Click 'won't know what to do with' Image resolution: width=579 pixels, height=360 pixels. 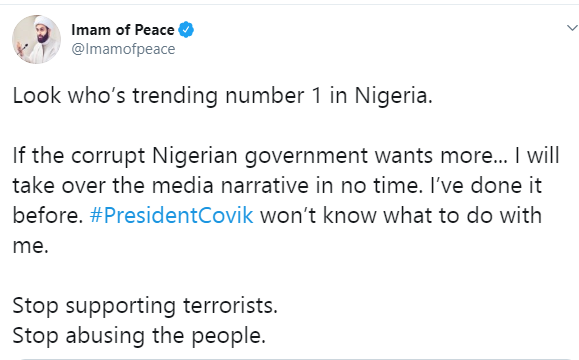[x=401, y=216]
